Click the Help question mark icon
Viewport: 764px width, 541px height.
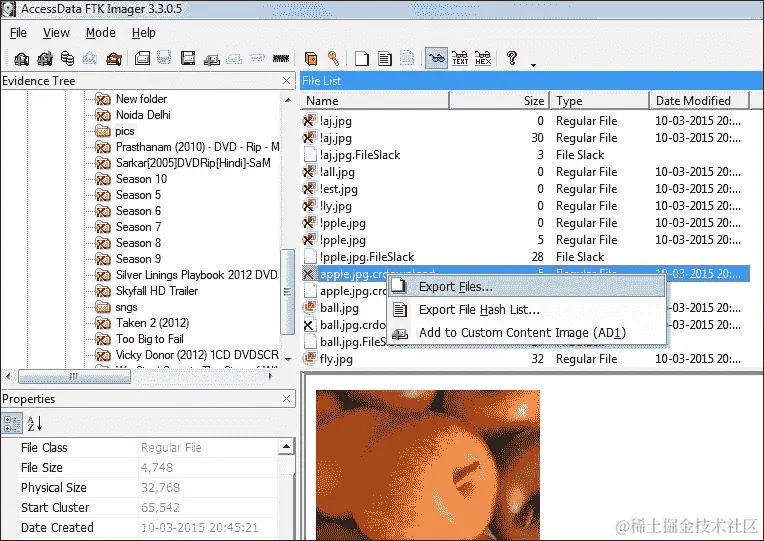click(512, 58)
